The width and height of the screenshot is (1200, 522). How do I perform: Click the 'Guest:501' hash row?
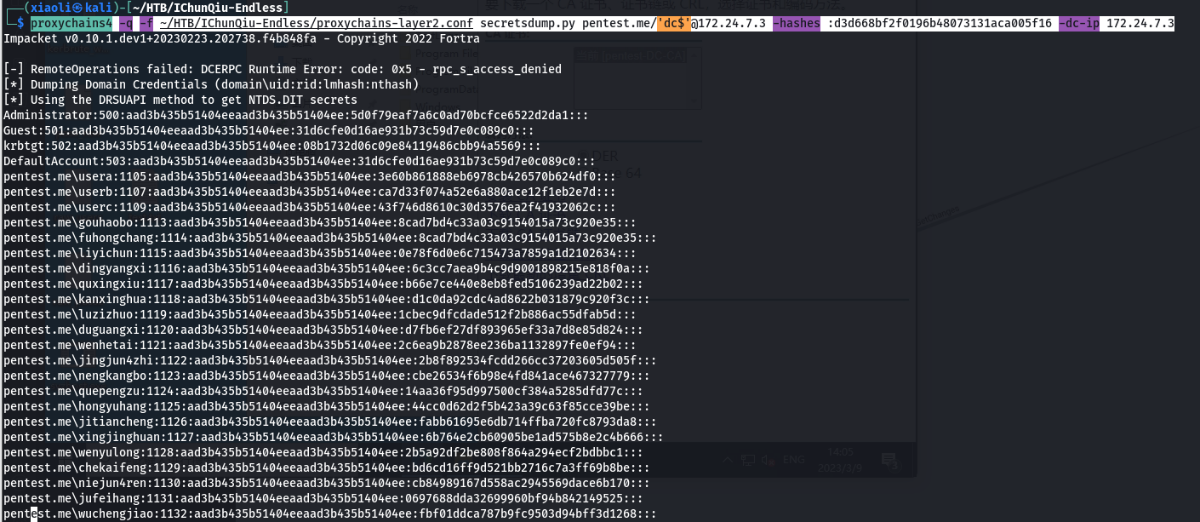tap(268, 130)
